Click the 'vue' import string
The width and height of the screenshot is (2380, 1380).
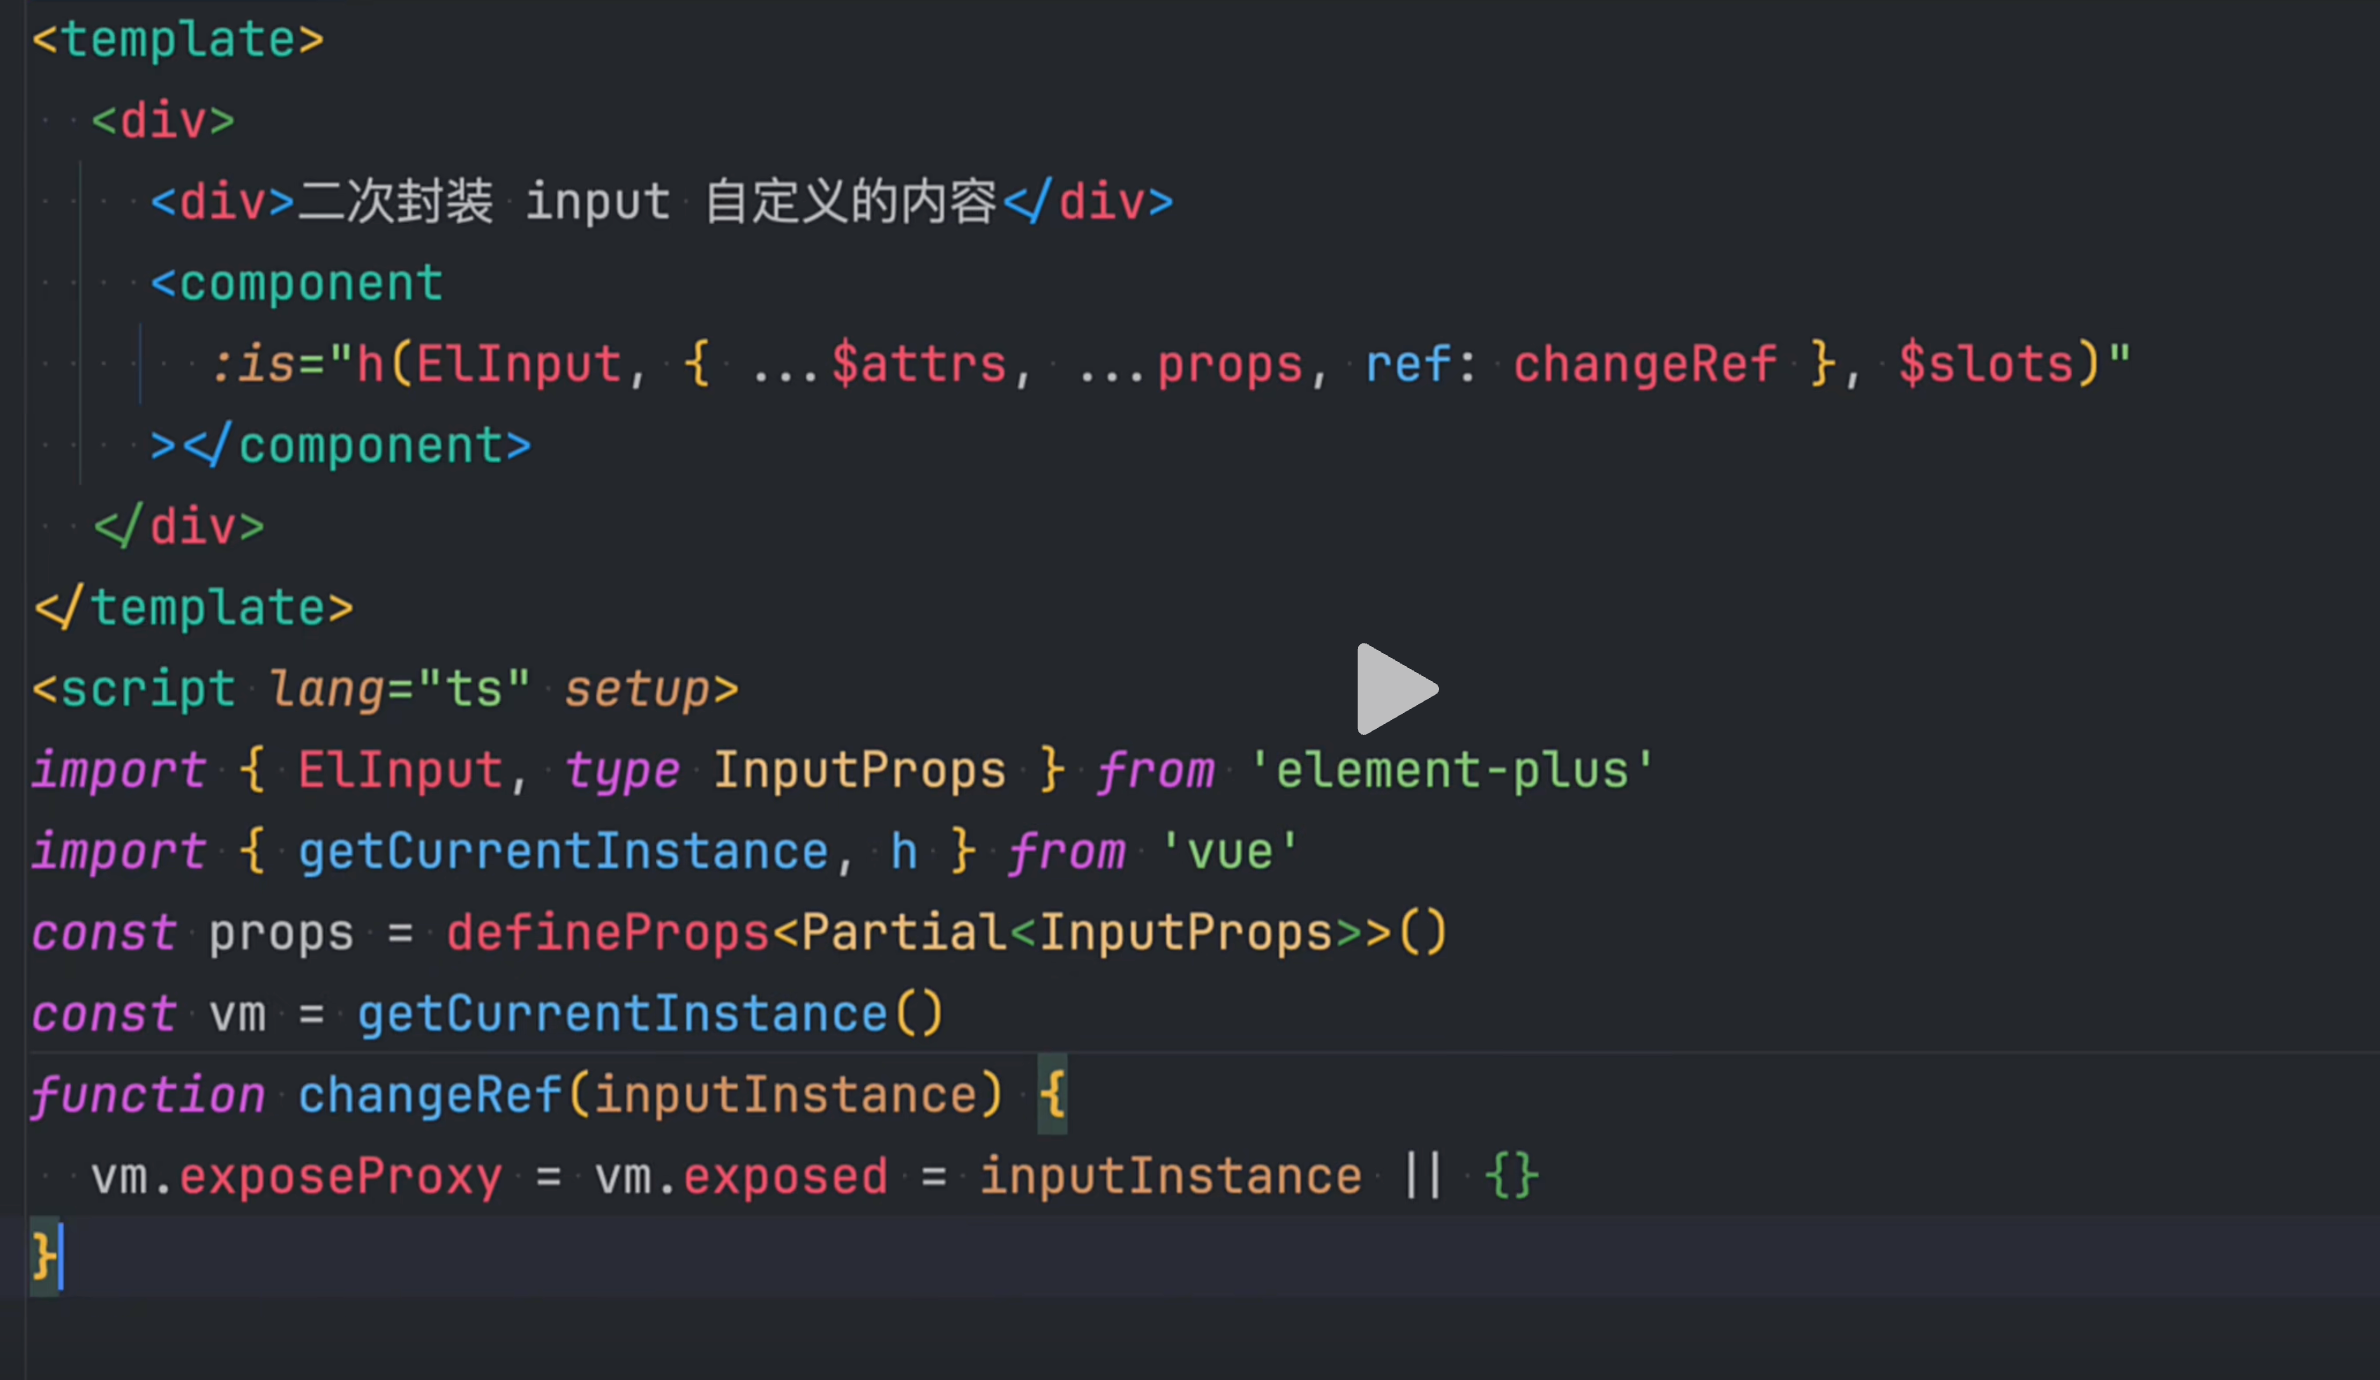tap(1229, 852)
